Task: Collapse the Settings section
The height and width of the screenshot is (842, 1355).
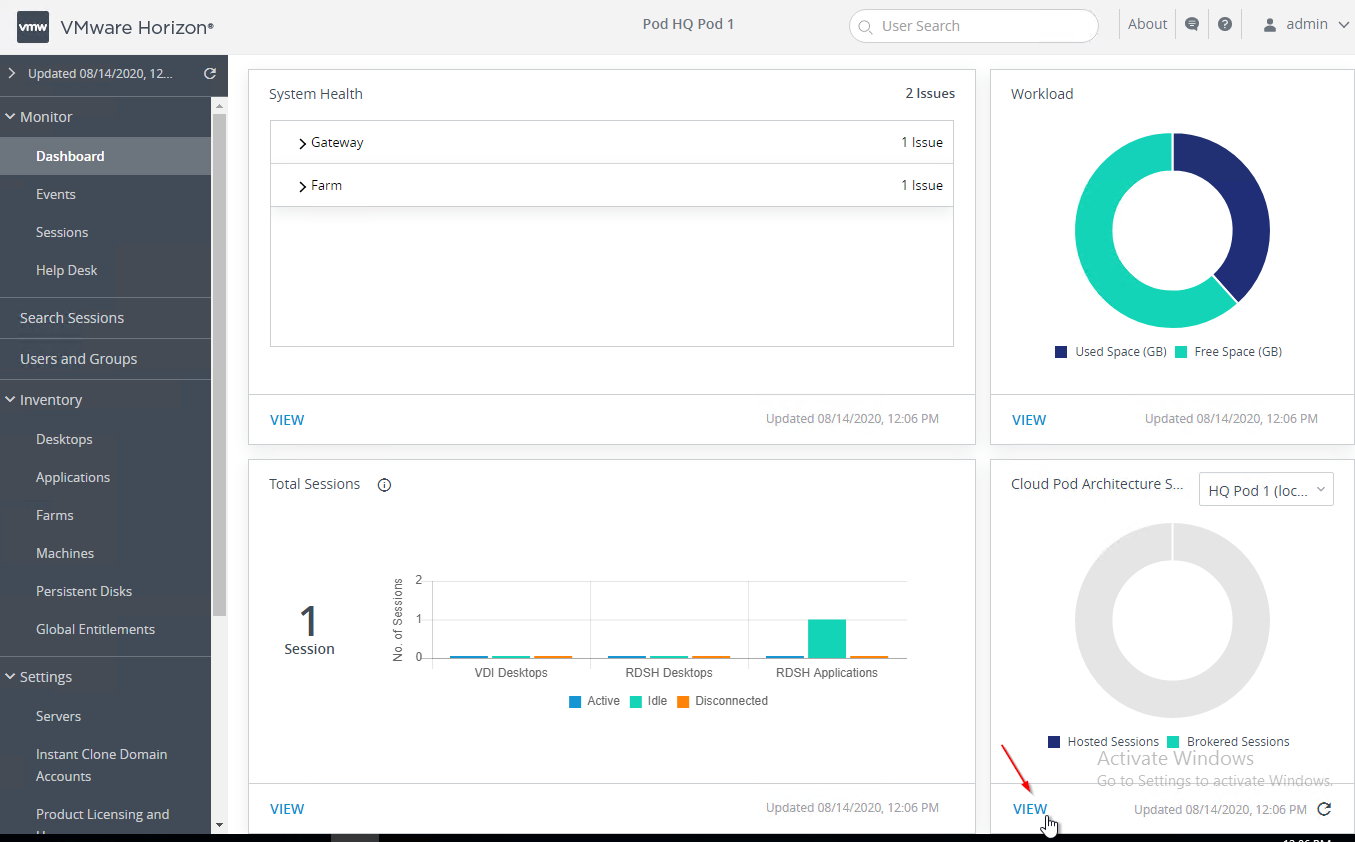Action: coord(10,677)
